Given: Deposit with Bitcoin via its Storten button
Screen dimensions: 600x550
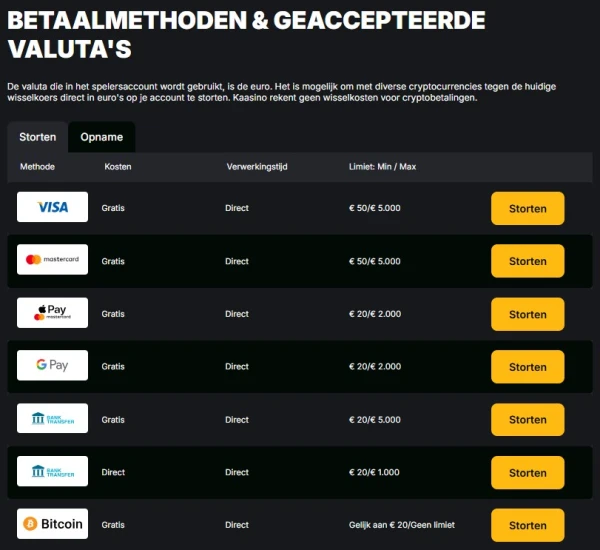Looking at the screenshot, I should coord(527,525).
